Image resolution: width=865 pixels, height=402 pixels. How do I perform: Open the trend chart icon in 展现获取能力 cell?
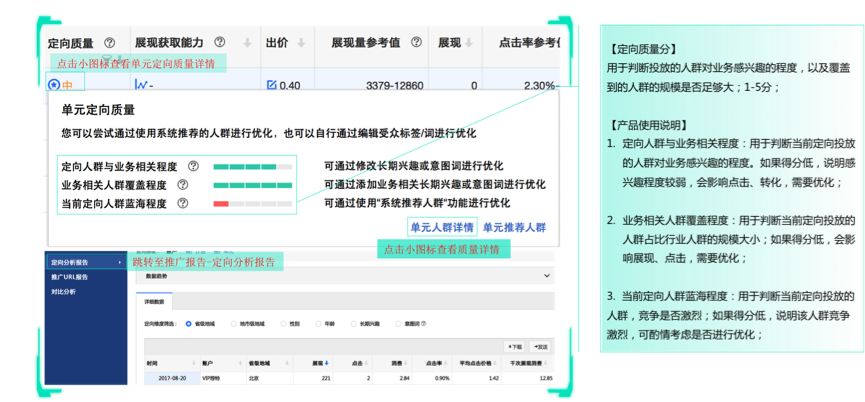tap(141, 85)
